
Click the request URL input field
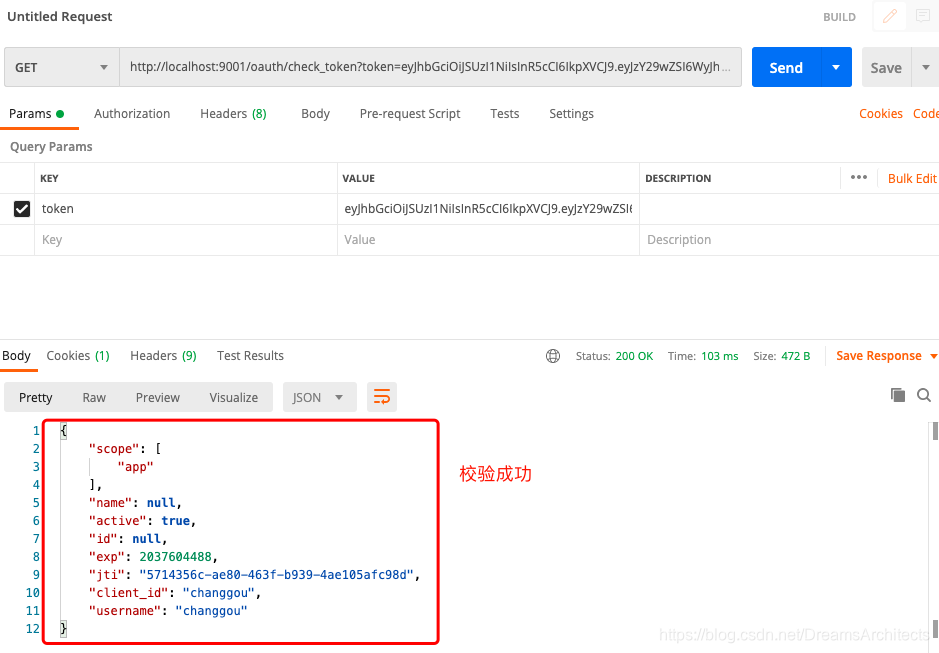(x=430, y=67)
